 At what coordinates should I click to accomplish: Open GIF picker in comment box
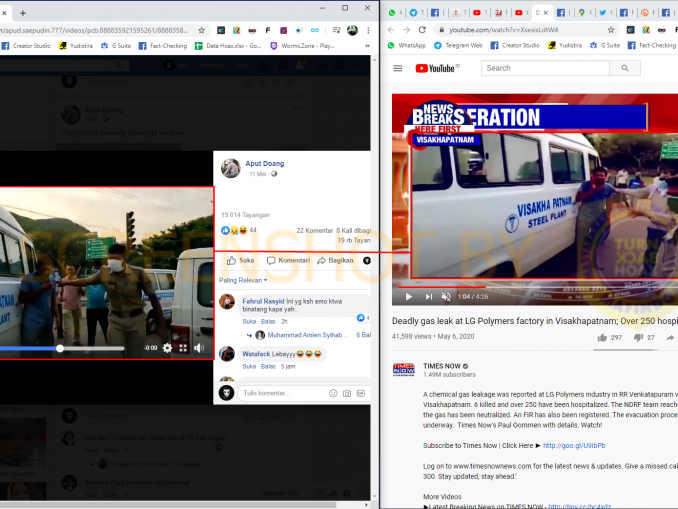[361, 393]
